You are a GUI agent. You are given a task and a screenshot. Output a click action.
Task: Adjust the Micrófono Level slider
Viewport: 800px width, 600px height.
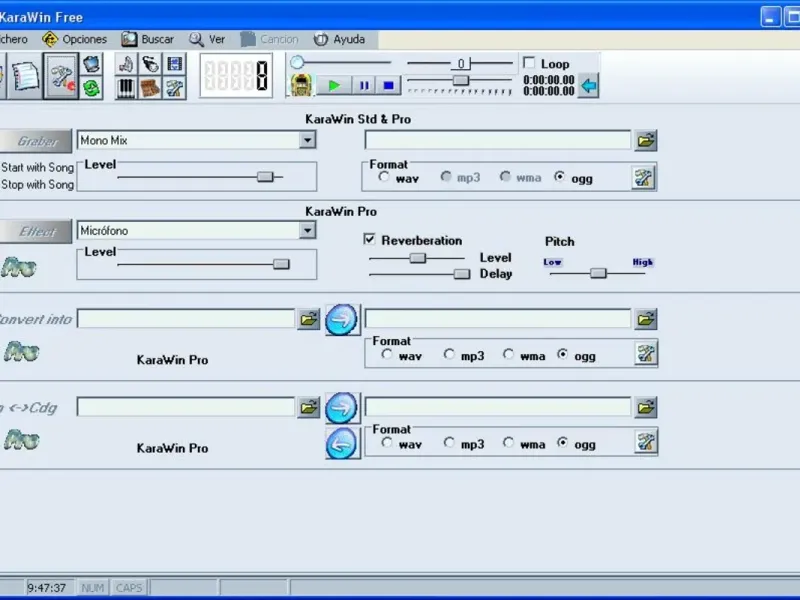click(x=281, y=264)
